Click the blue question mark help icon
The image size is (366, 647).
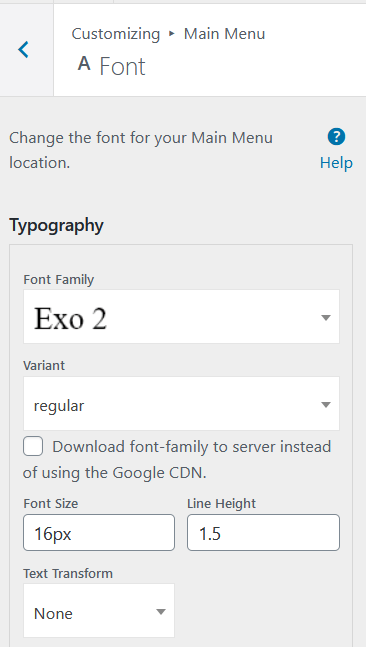336,137
